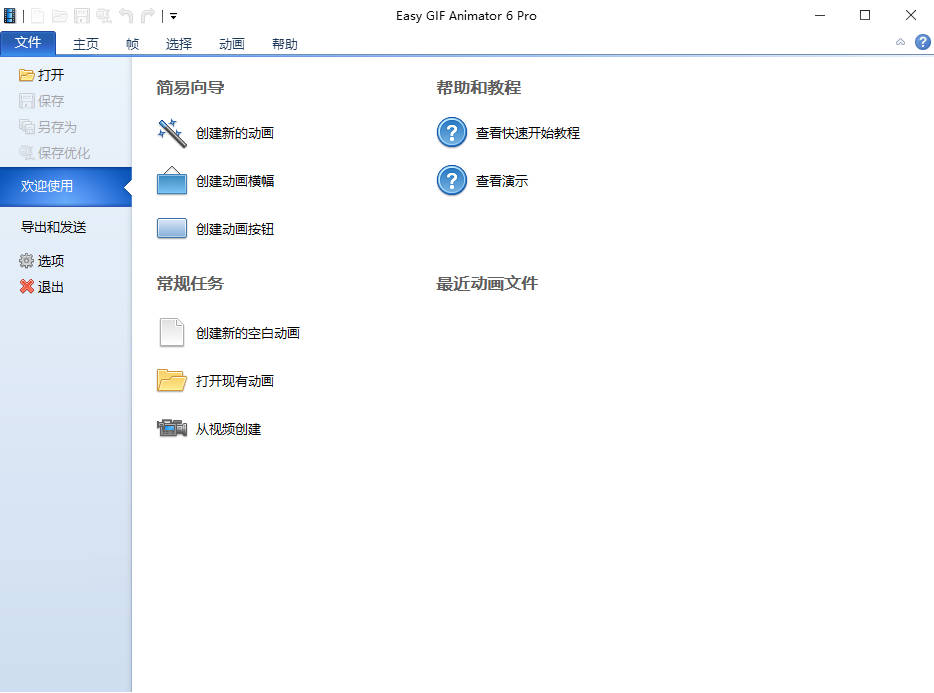Image resolution: width=934 pixels, height=693 pixels.
Task: Start 创建动画按钮 wizard
Action: click(235, 229)
